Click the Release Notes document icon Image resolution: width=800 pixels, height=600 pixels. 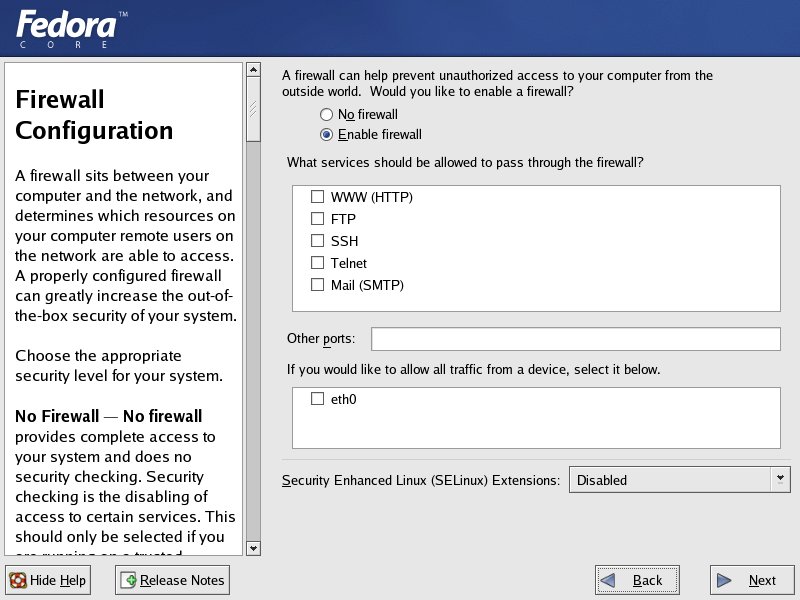pyautogui.click(x=129, y=580)
